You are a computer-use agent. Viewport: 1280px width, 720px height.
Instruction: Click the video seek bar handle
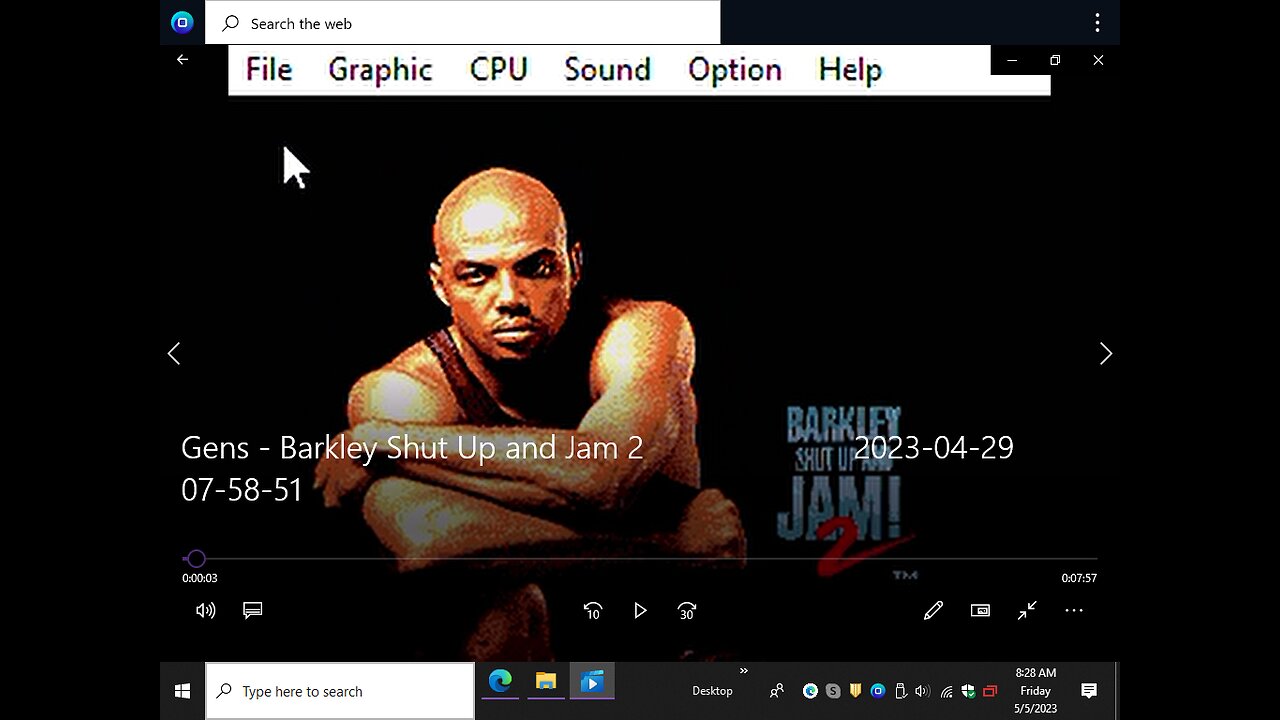196,559
